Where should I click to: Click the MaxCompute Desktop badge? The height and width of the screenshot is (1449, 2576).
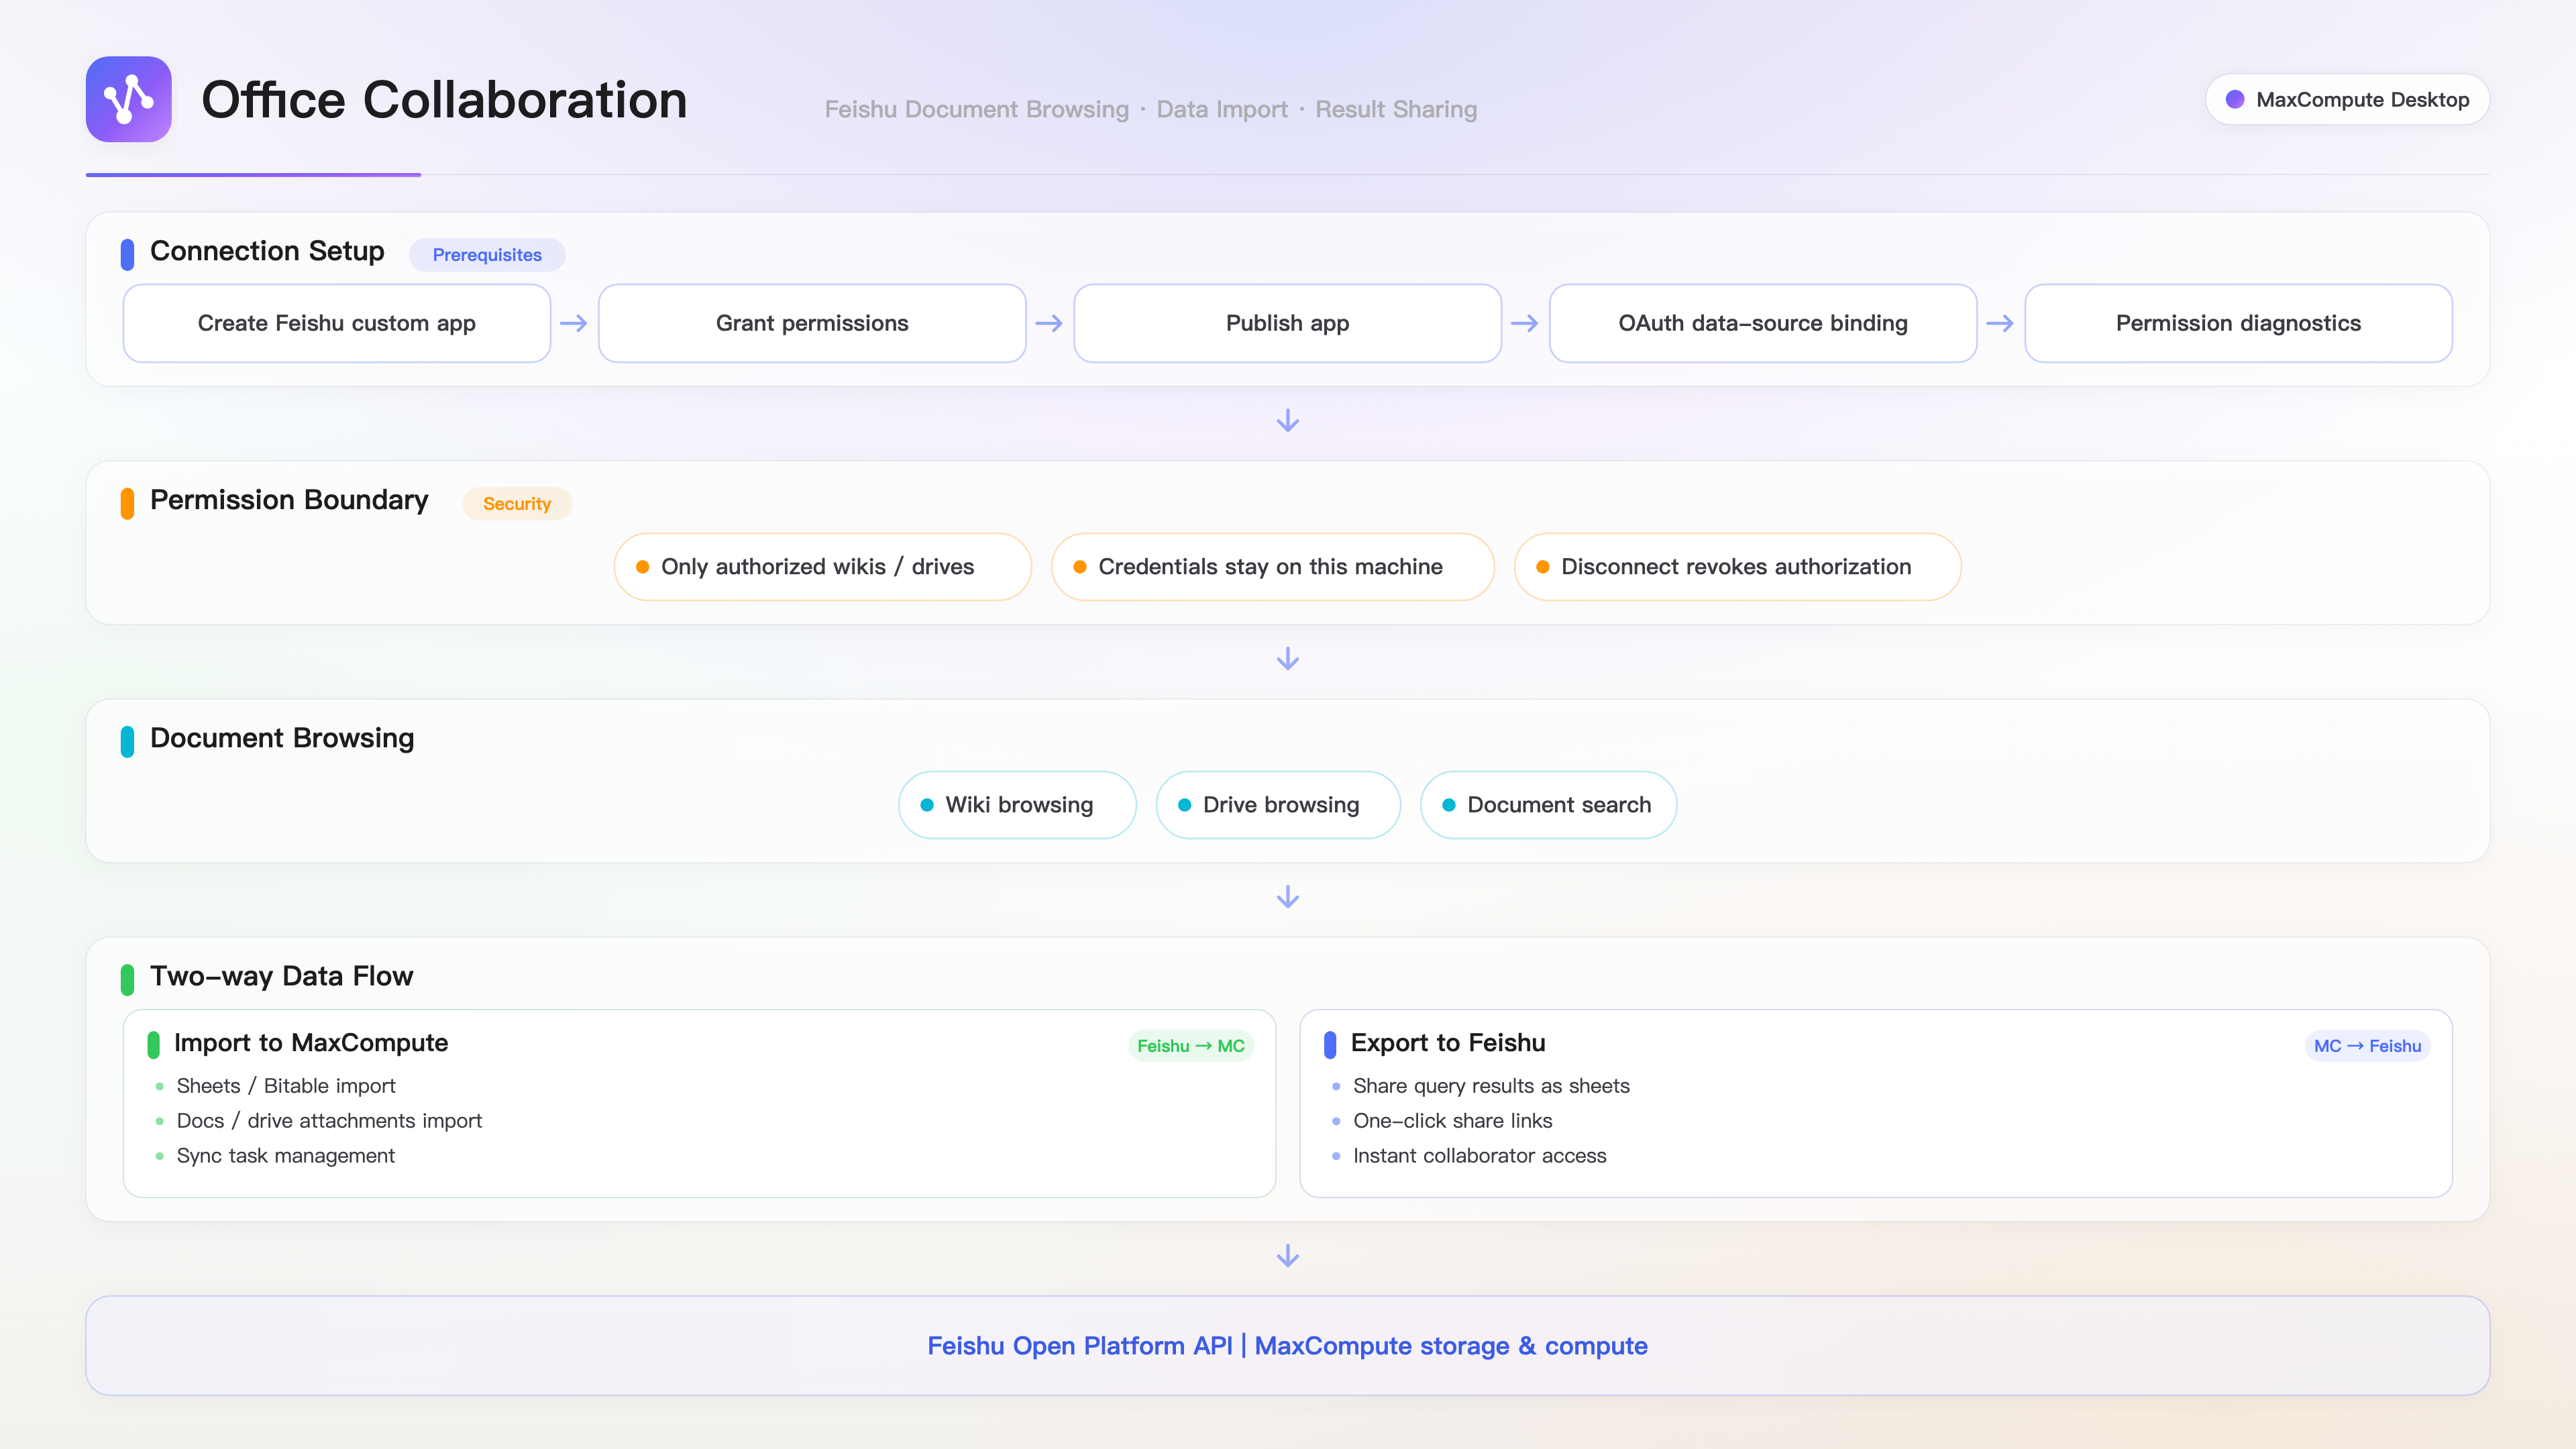(x=2347, y=99)
